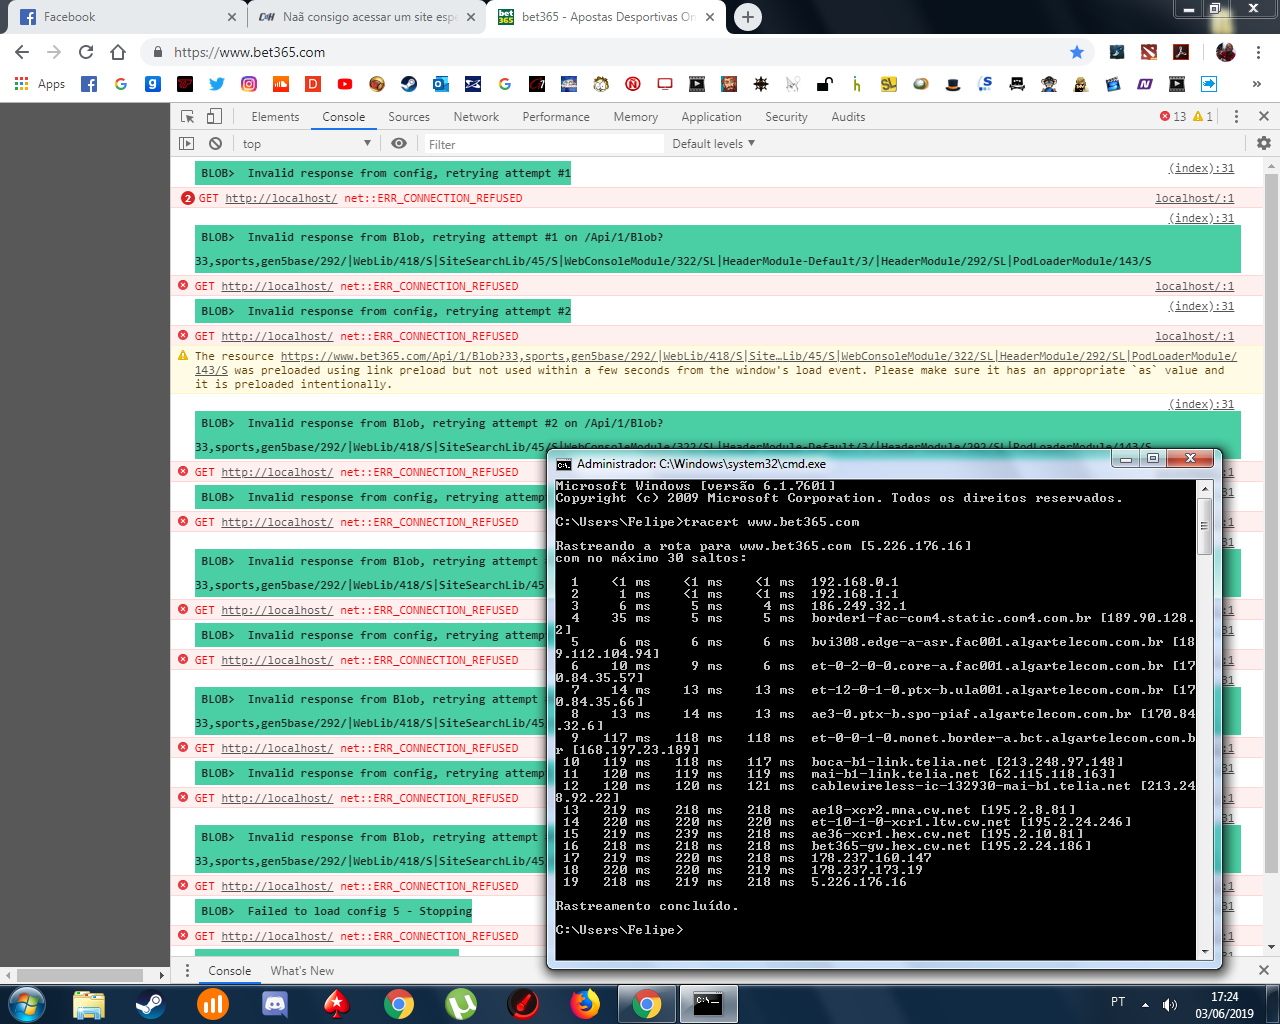Open the YouTube bookmark icon
The height and width of the screenshot is (1024, 1280).
click(345, 84)
